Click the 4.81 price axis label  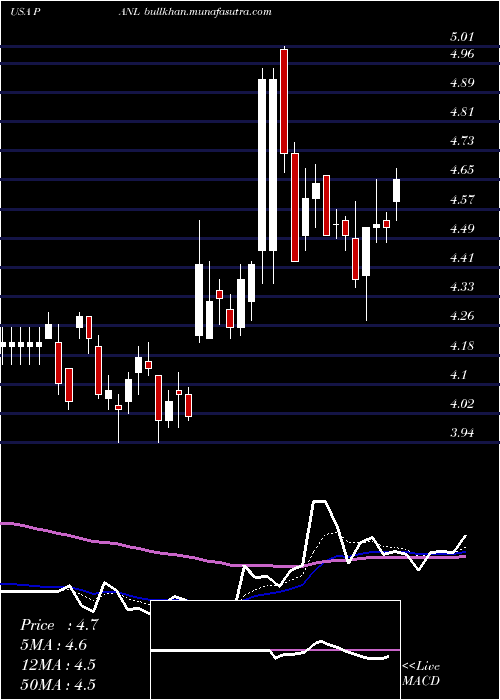pyautogui.click(x=462, y=112)
